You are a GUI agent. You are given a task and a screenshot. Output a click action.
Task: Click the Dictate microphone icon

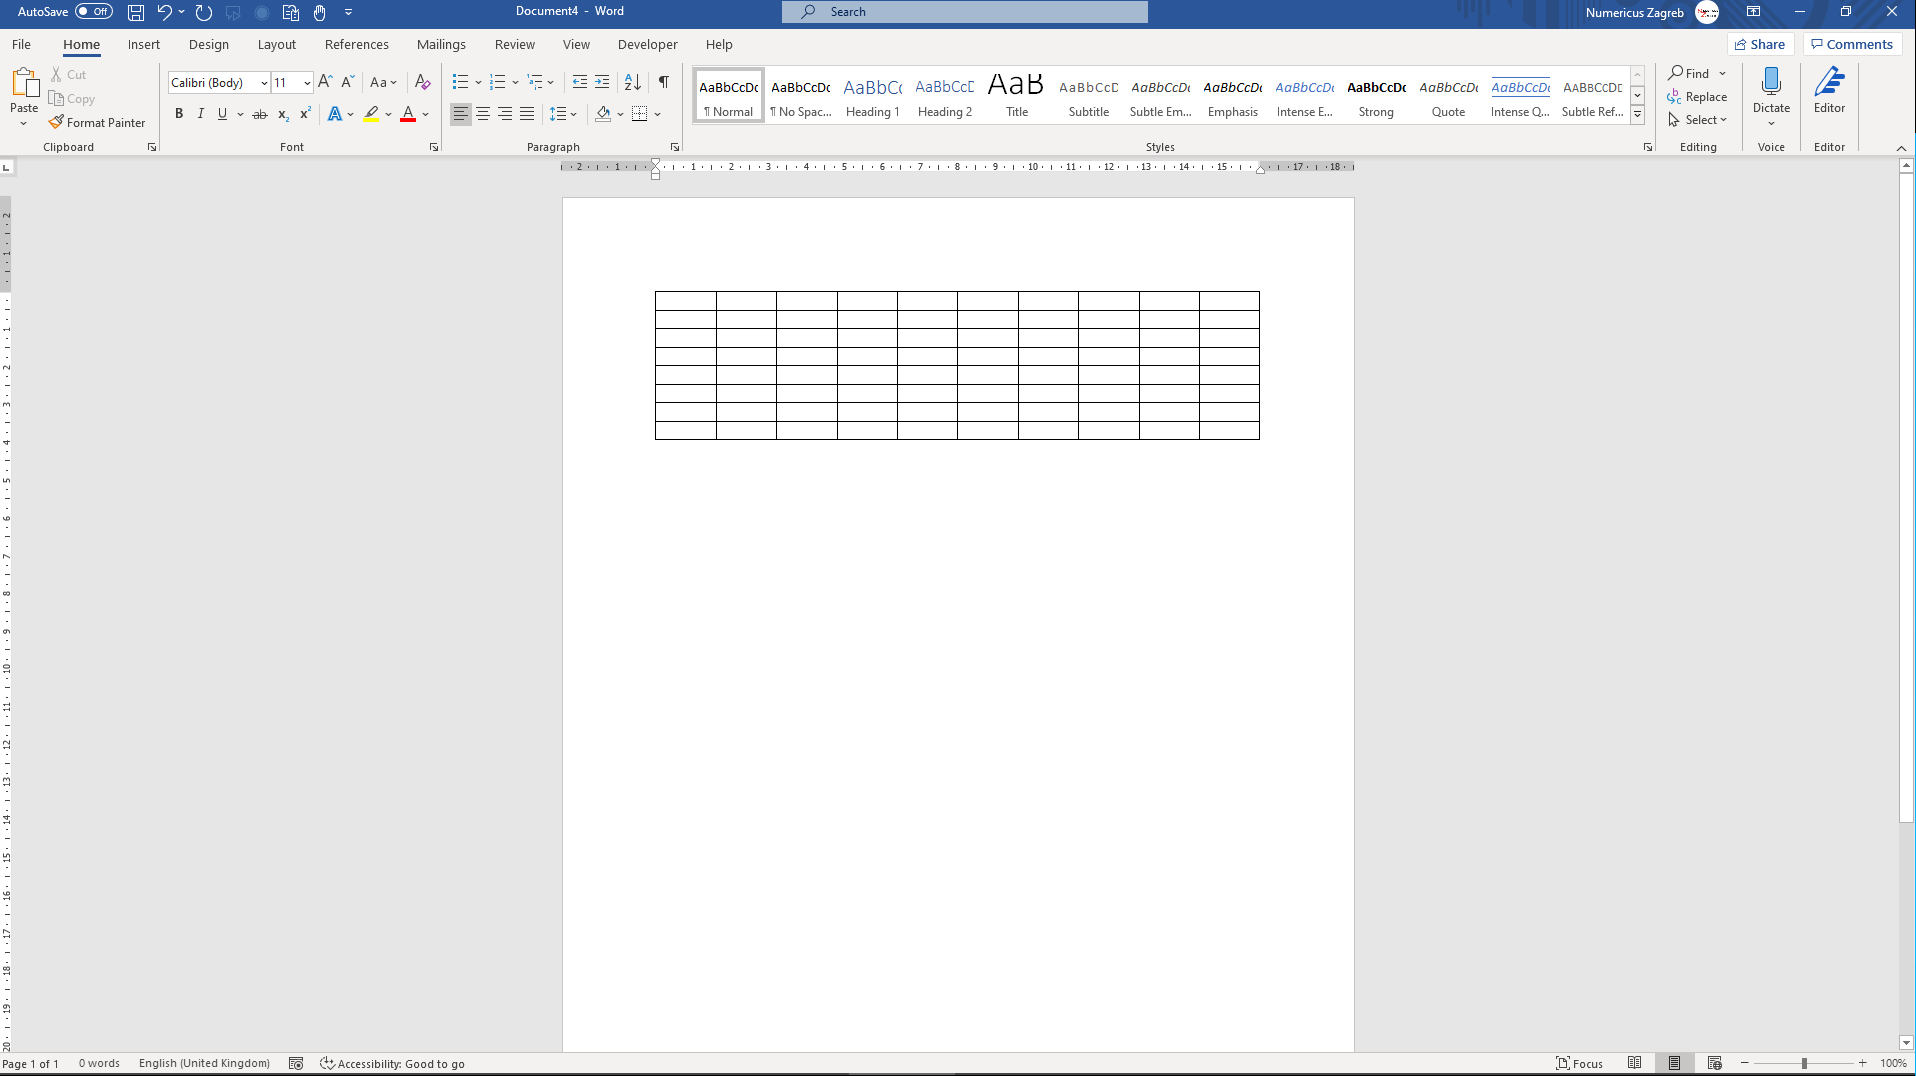pyautogui.click(x=1770, y=82)
